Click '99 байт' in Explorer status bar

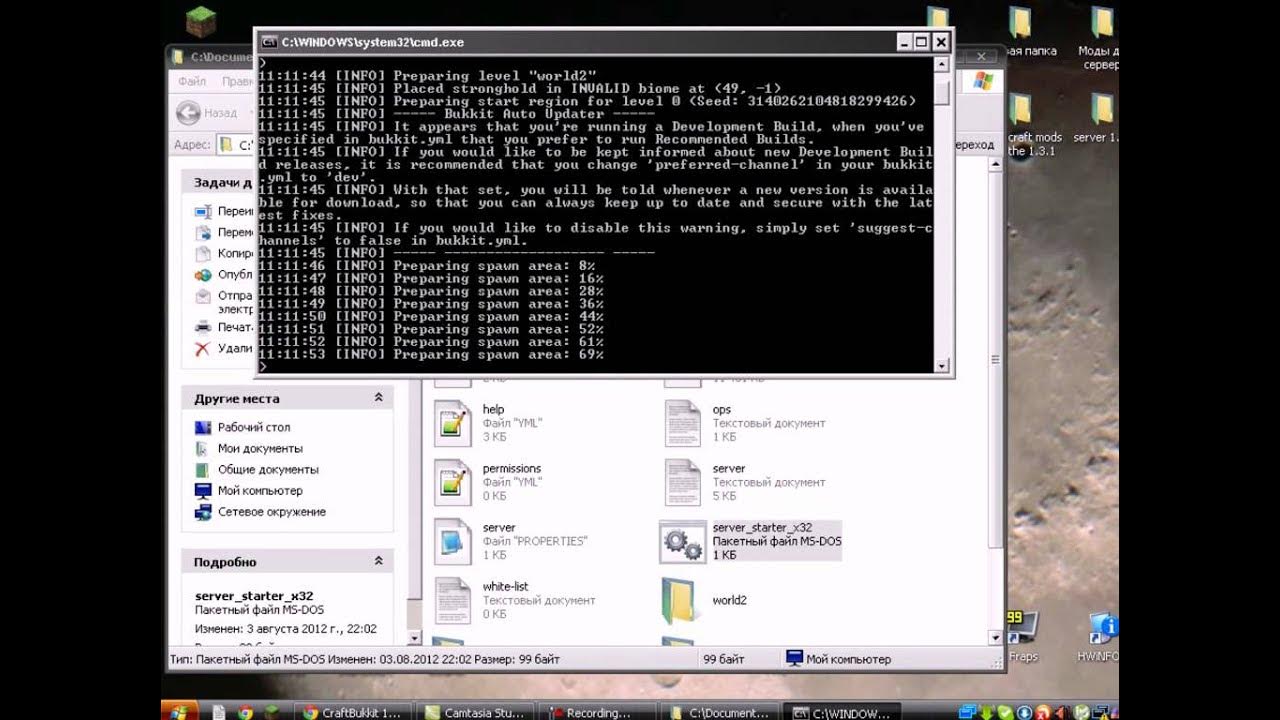pyautogui.click(x=724, y=659)
